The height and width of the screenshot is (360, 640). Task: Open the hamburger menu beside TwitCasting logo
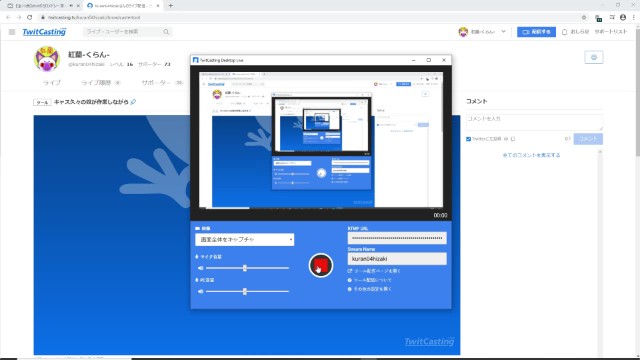click(x=12, y=32)
